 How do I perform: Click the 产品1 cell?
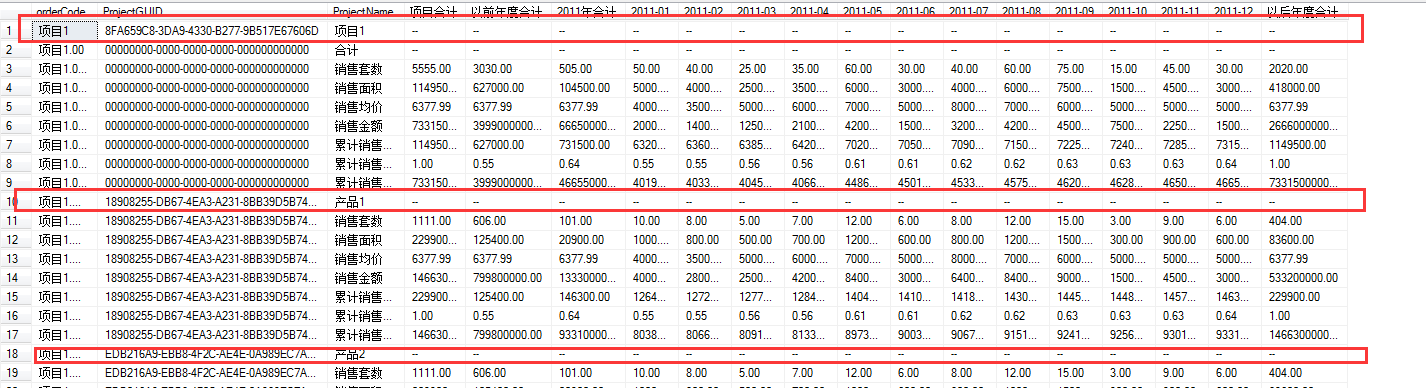click(350, 202)
